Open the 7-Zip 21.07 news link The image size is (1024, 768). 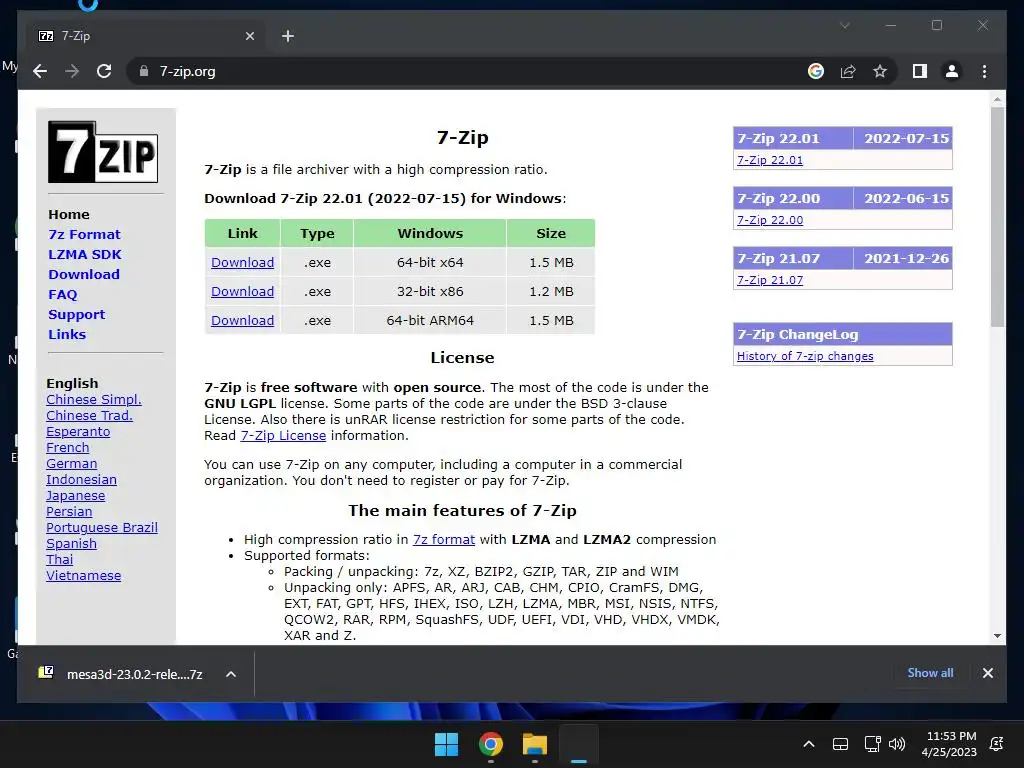(x=770, y=280)
